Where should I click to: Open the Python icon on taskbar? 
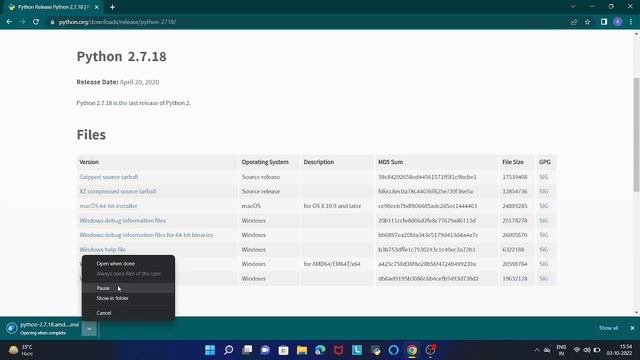tap(376, 350)
